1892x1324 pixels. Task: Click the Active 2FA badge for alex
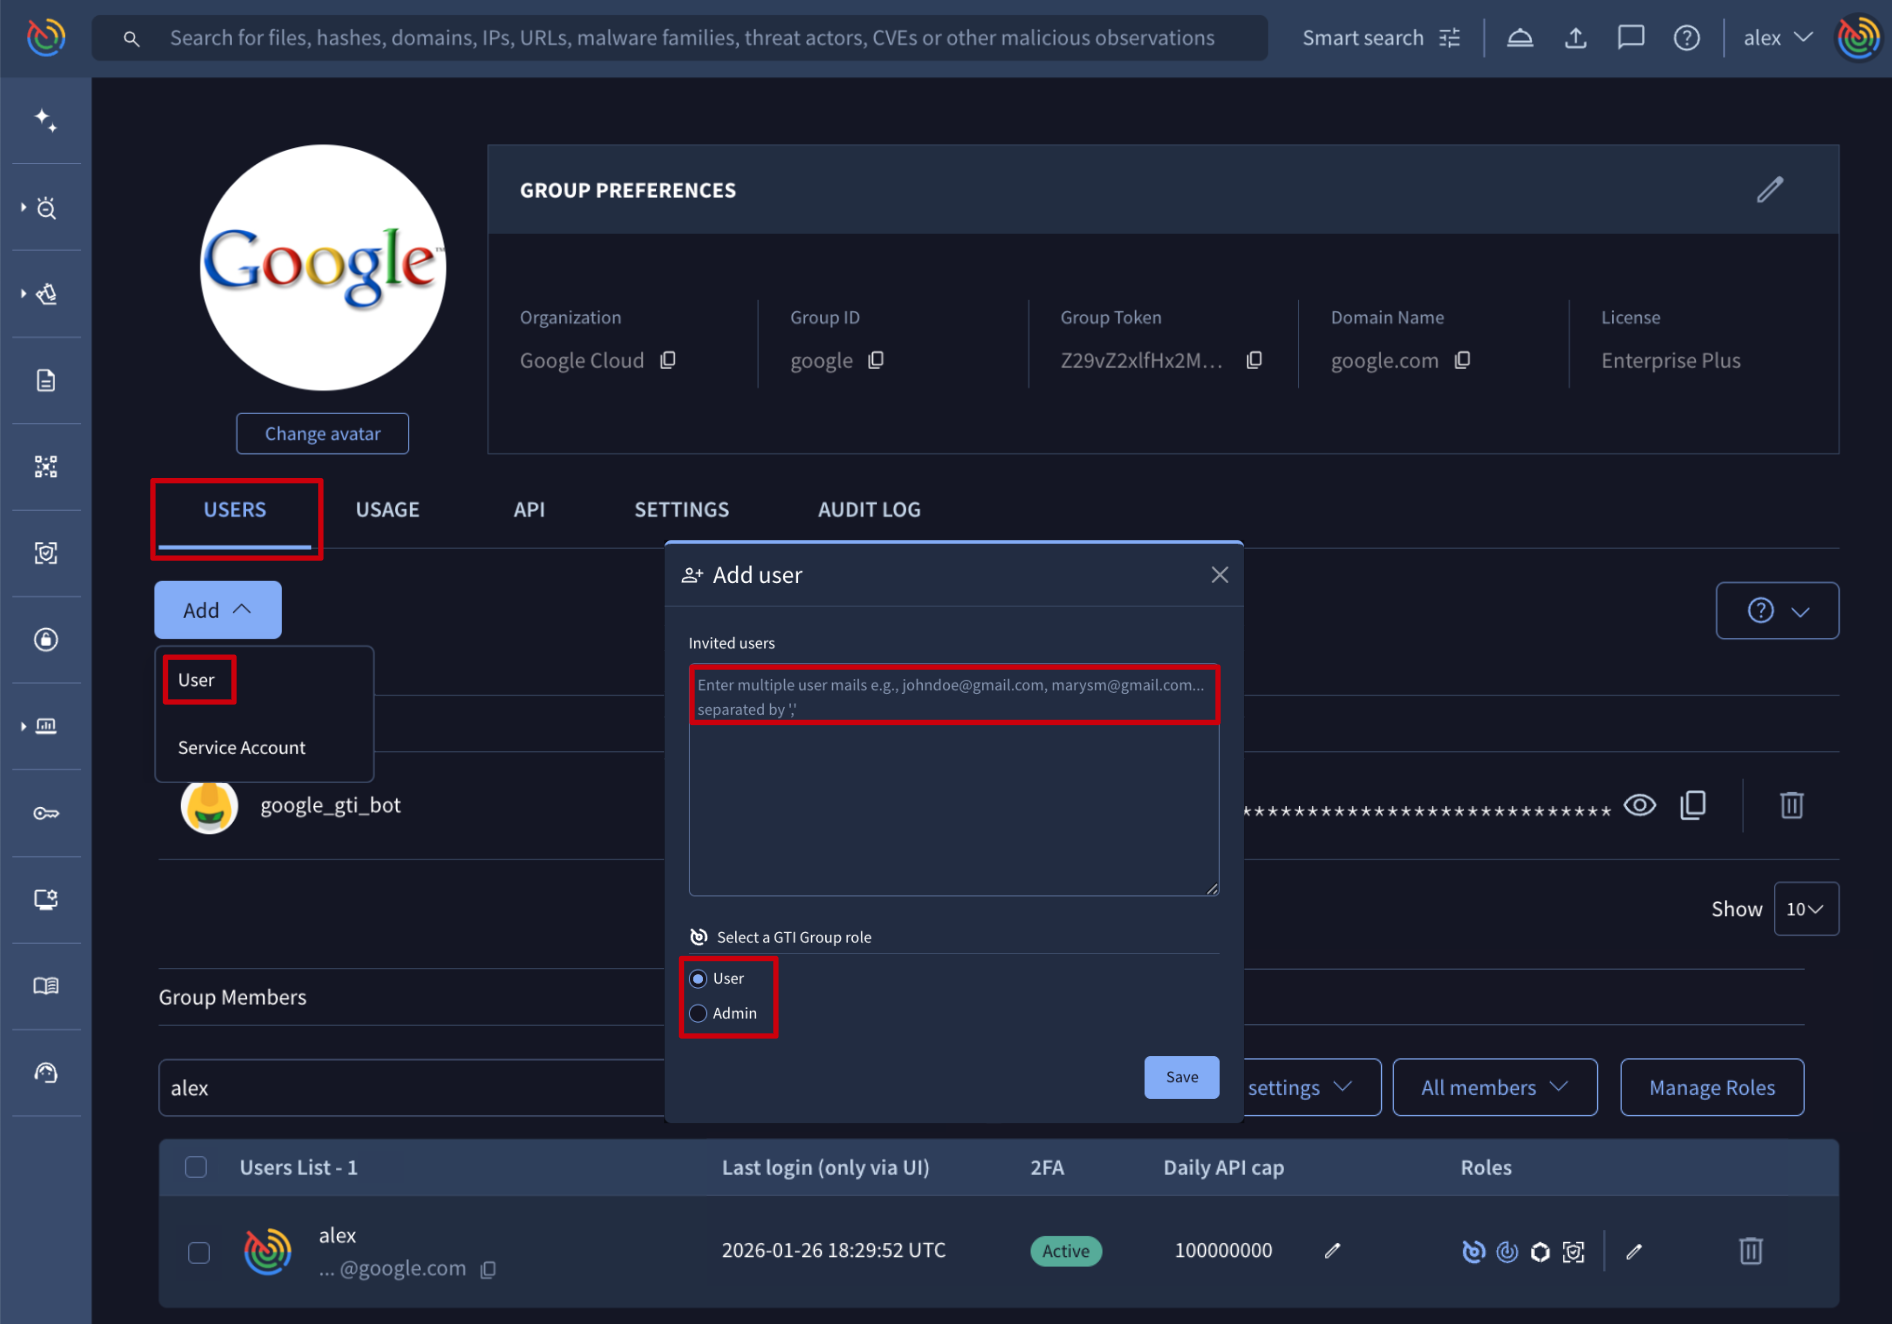point(1066,1251)
